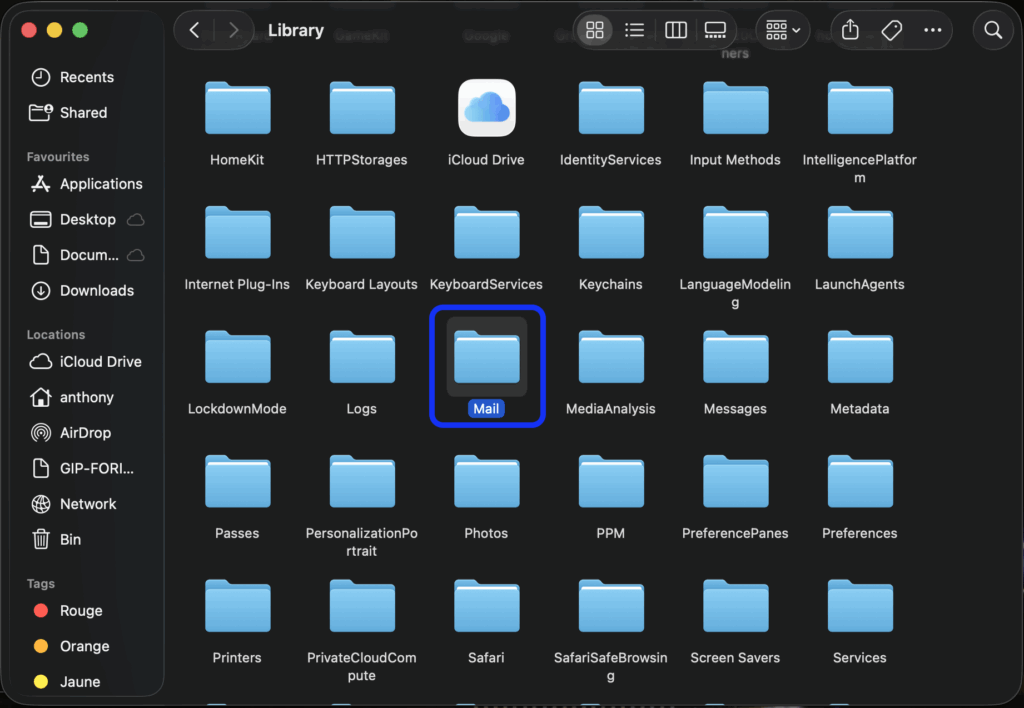
Task: Switch to gallery view
Action: tap(716, 30)
